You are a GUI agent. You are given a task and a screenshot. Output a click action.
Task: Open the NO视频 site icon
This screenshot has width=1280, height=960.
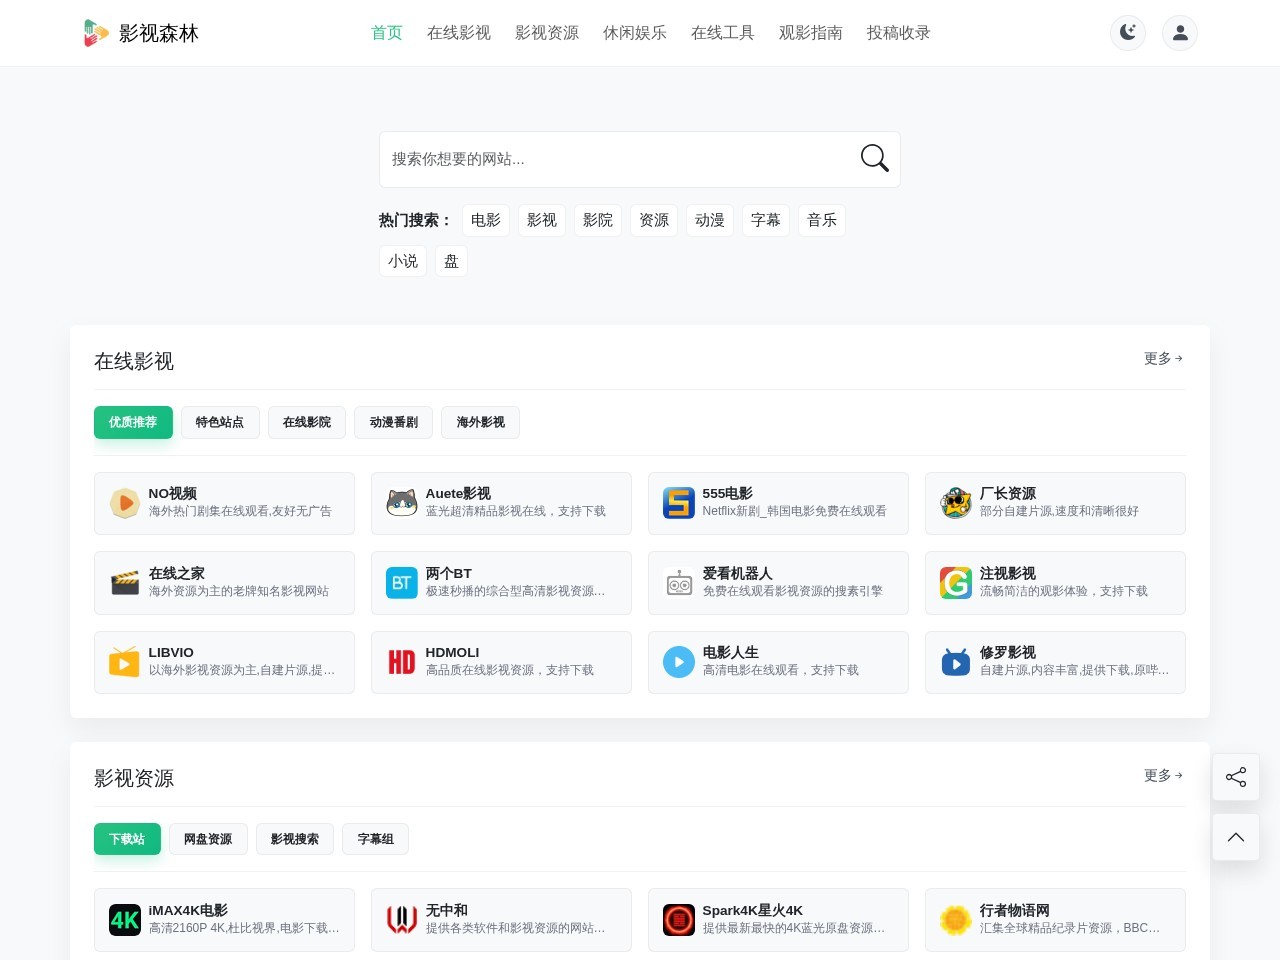(125, 503)
